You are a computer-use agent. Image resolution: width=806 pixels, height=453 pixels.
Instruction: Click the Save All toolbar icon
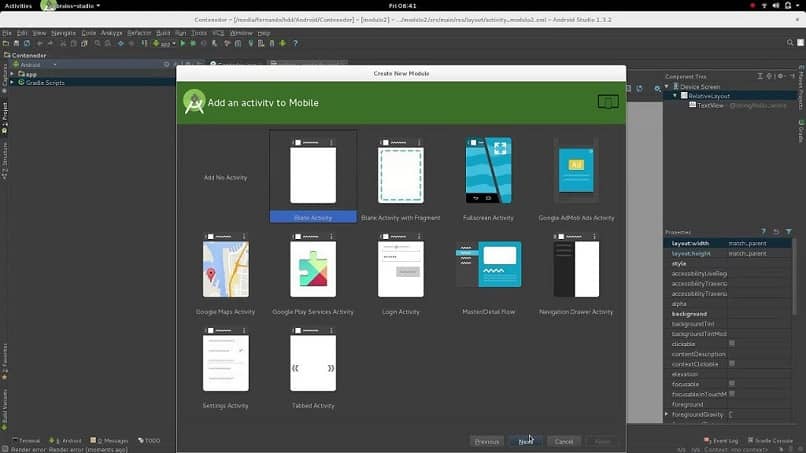(x=16, y=44)
